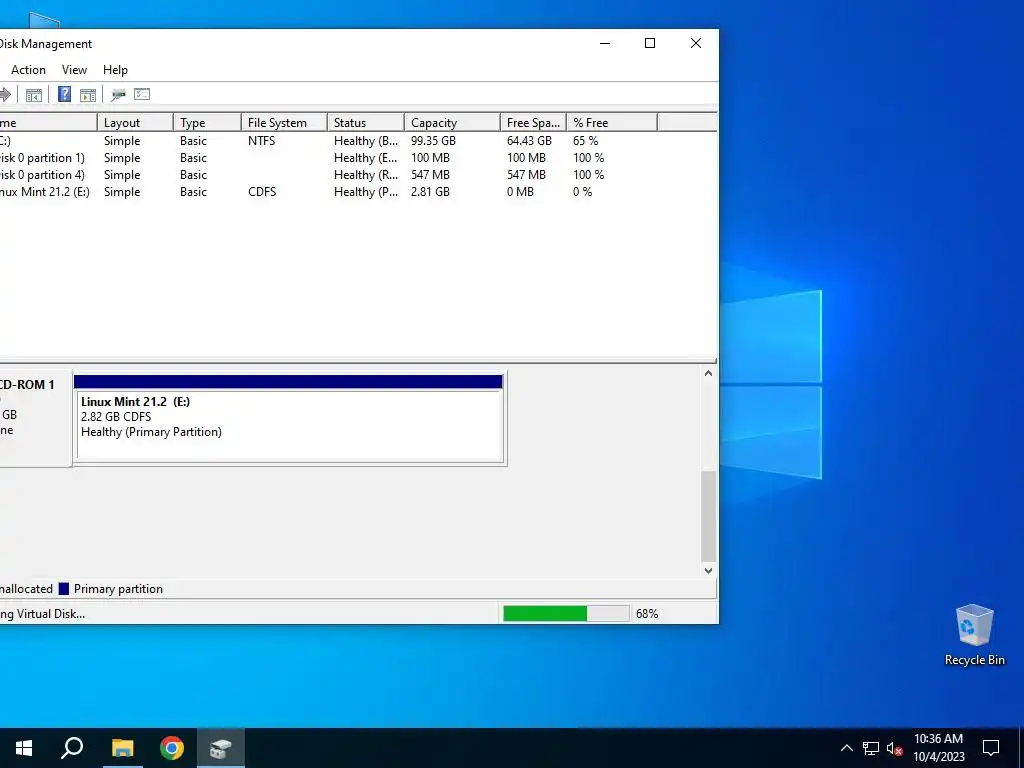Sort by Type column header

(x=208, y=123)
